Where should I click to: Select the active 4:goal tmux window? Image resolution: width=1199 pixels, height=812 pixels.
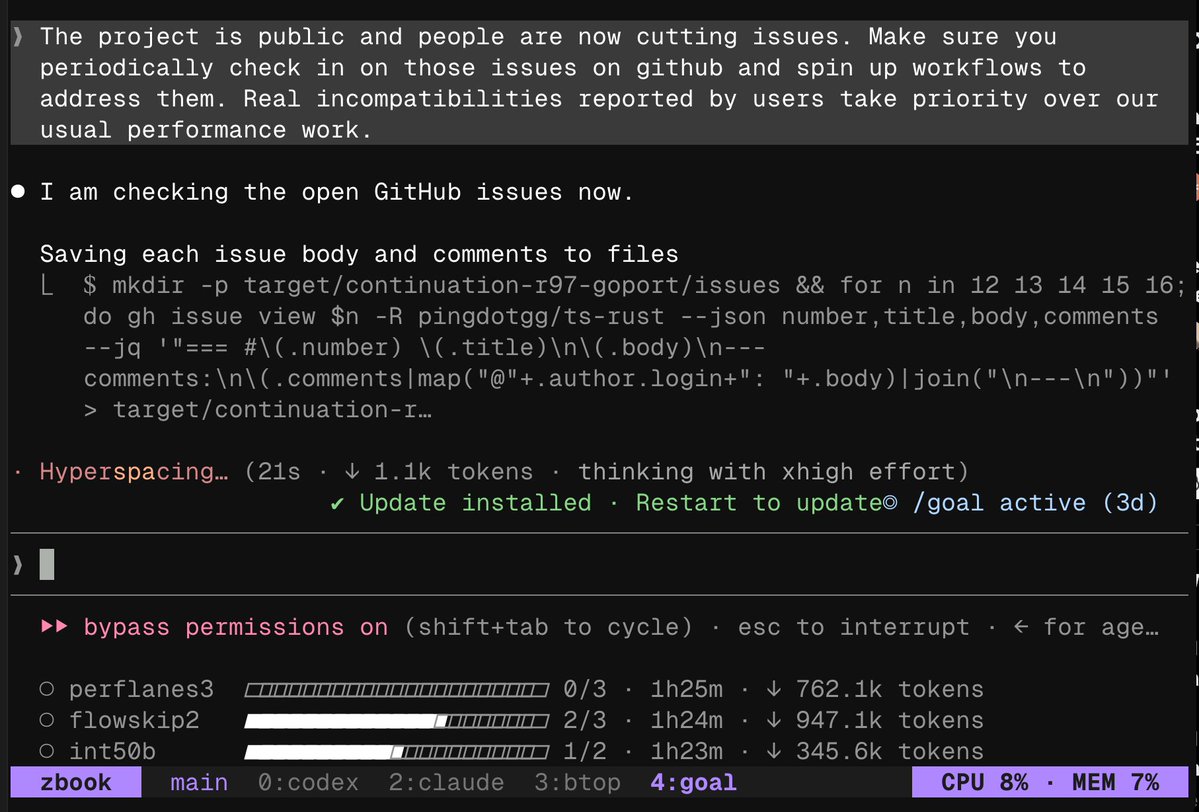pyautogui.click(x=694, y=783)
